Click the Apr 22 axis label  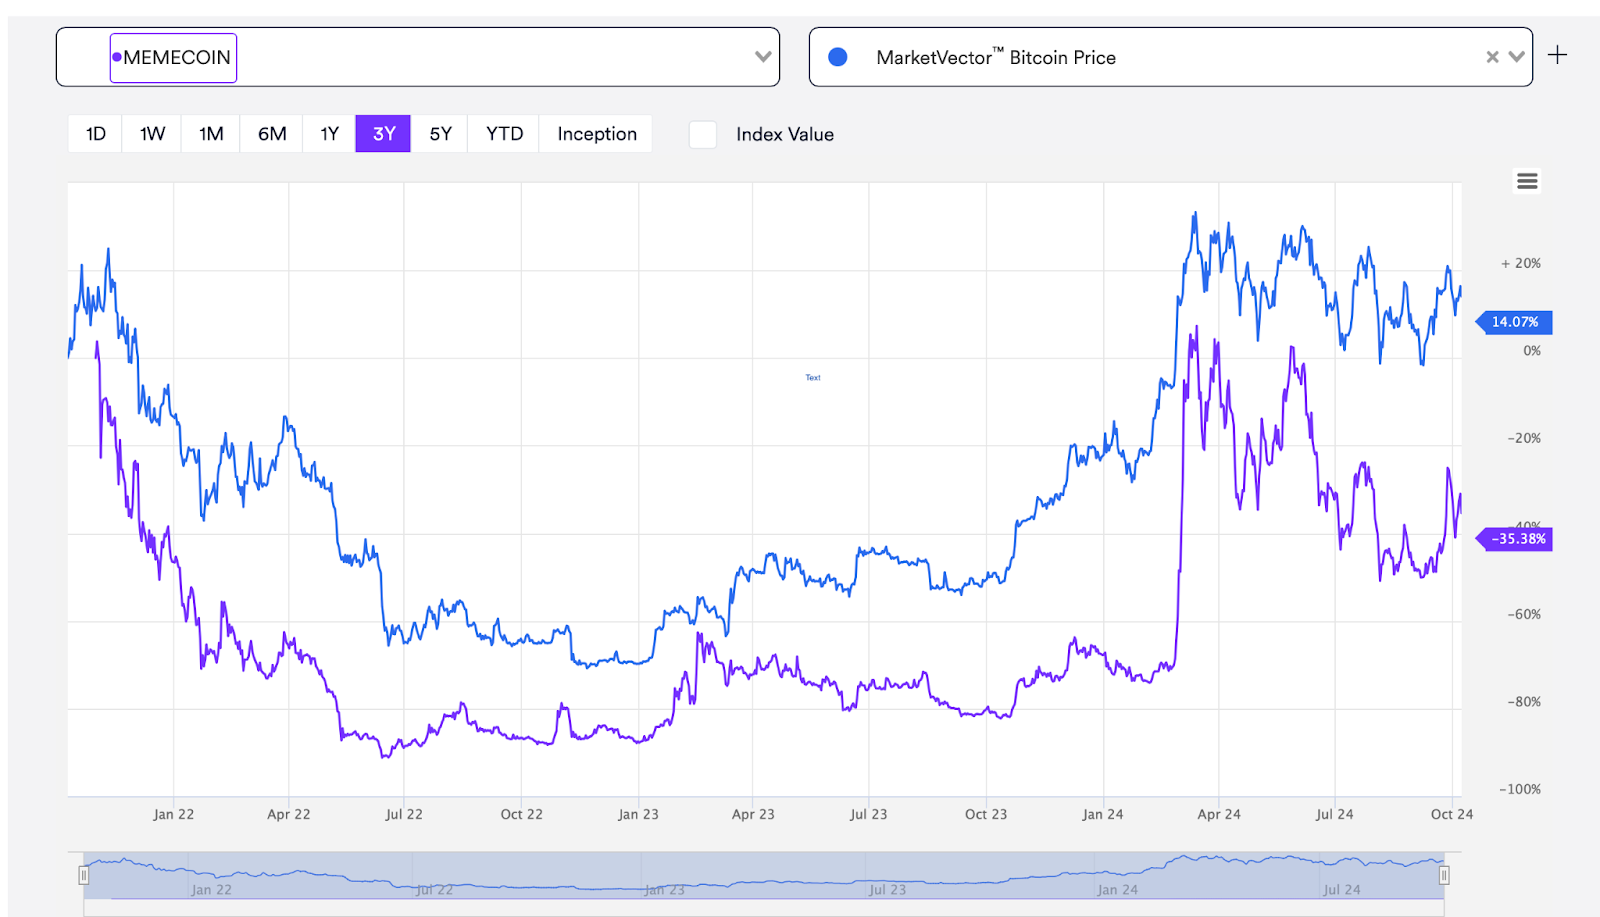pyautogui.click(x=289, y=814)
